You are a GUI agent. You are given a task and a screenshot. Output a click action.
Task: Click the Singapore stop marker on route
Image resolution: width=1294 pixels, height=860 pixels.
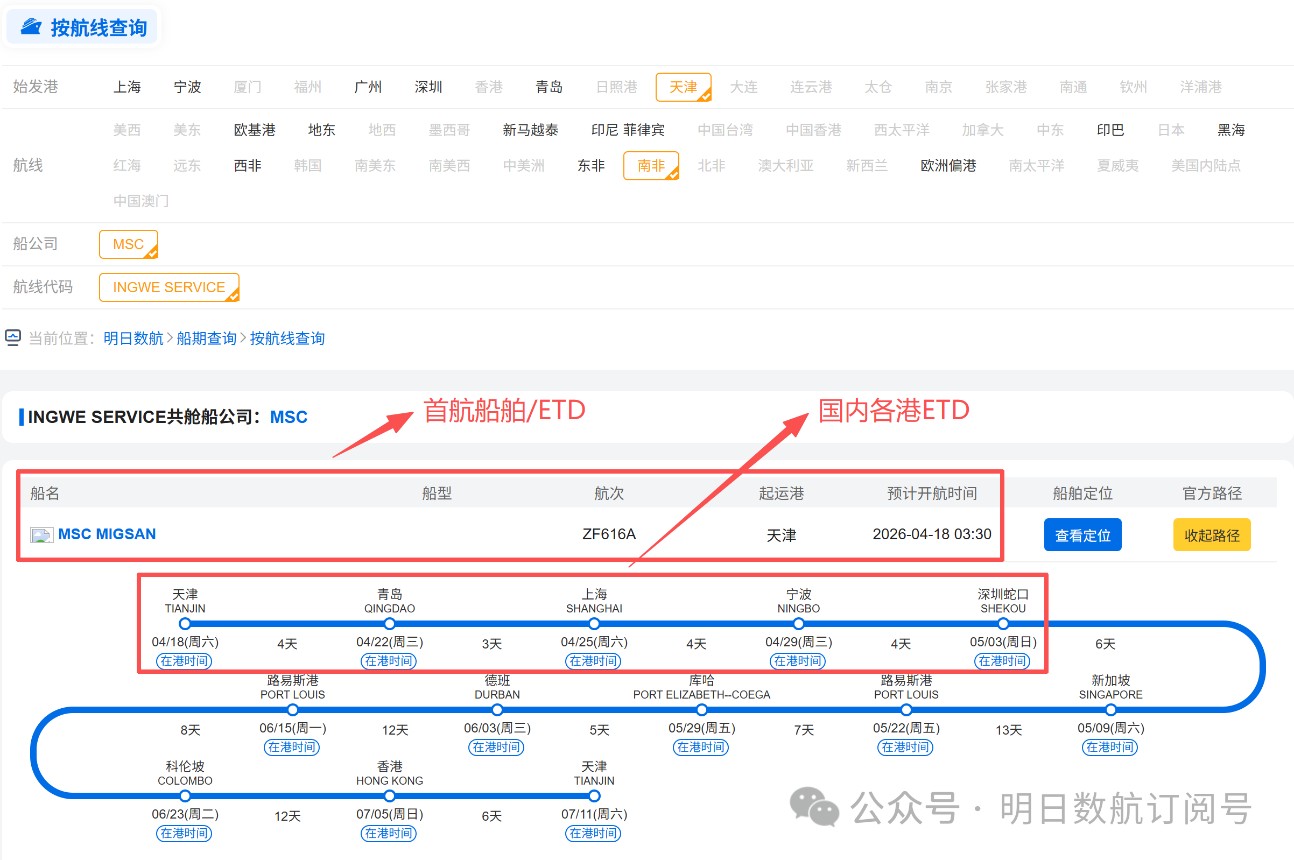1110,710
